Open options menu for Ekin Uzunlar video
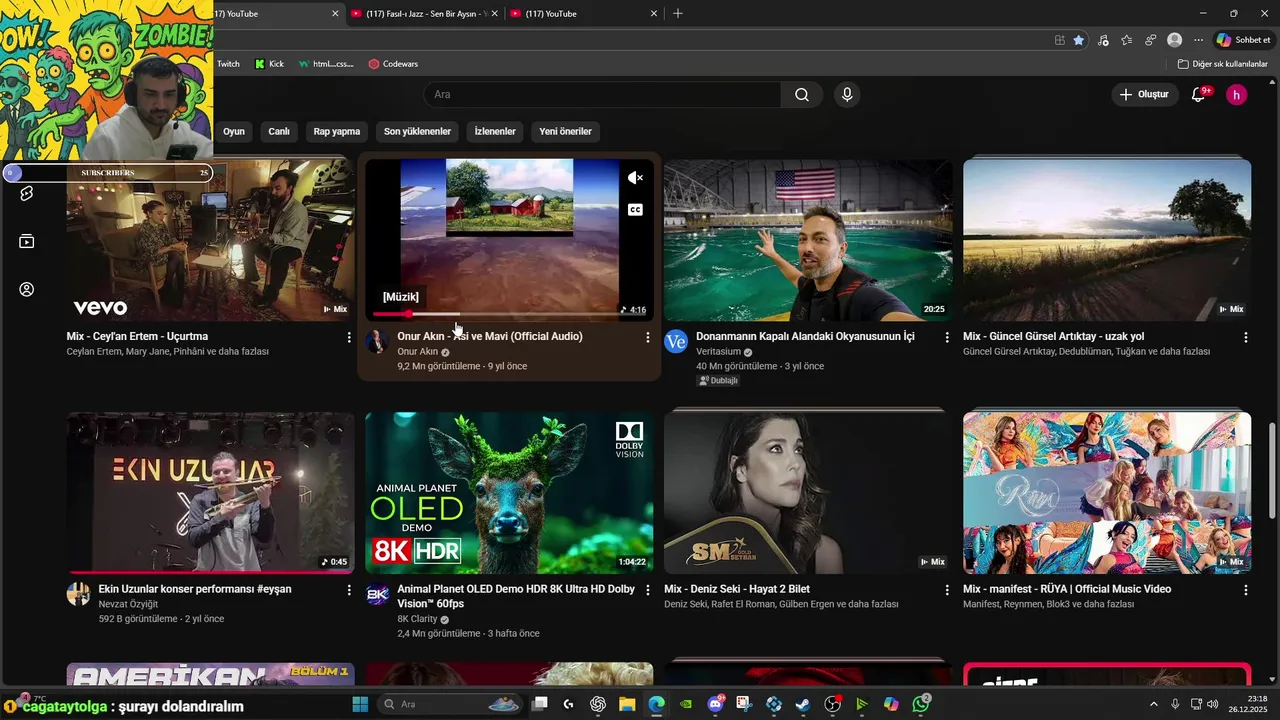 (x=349, y=590)
